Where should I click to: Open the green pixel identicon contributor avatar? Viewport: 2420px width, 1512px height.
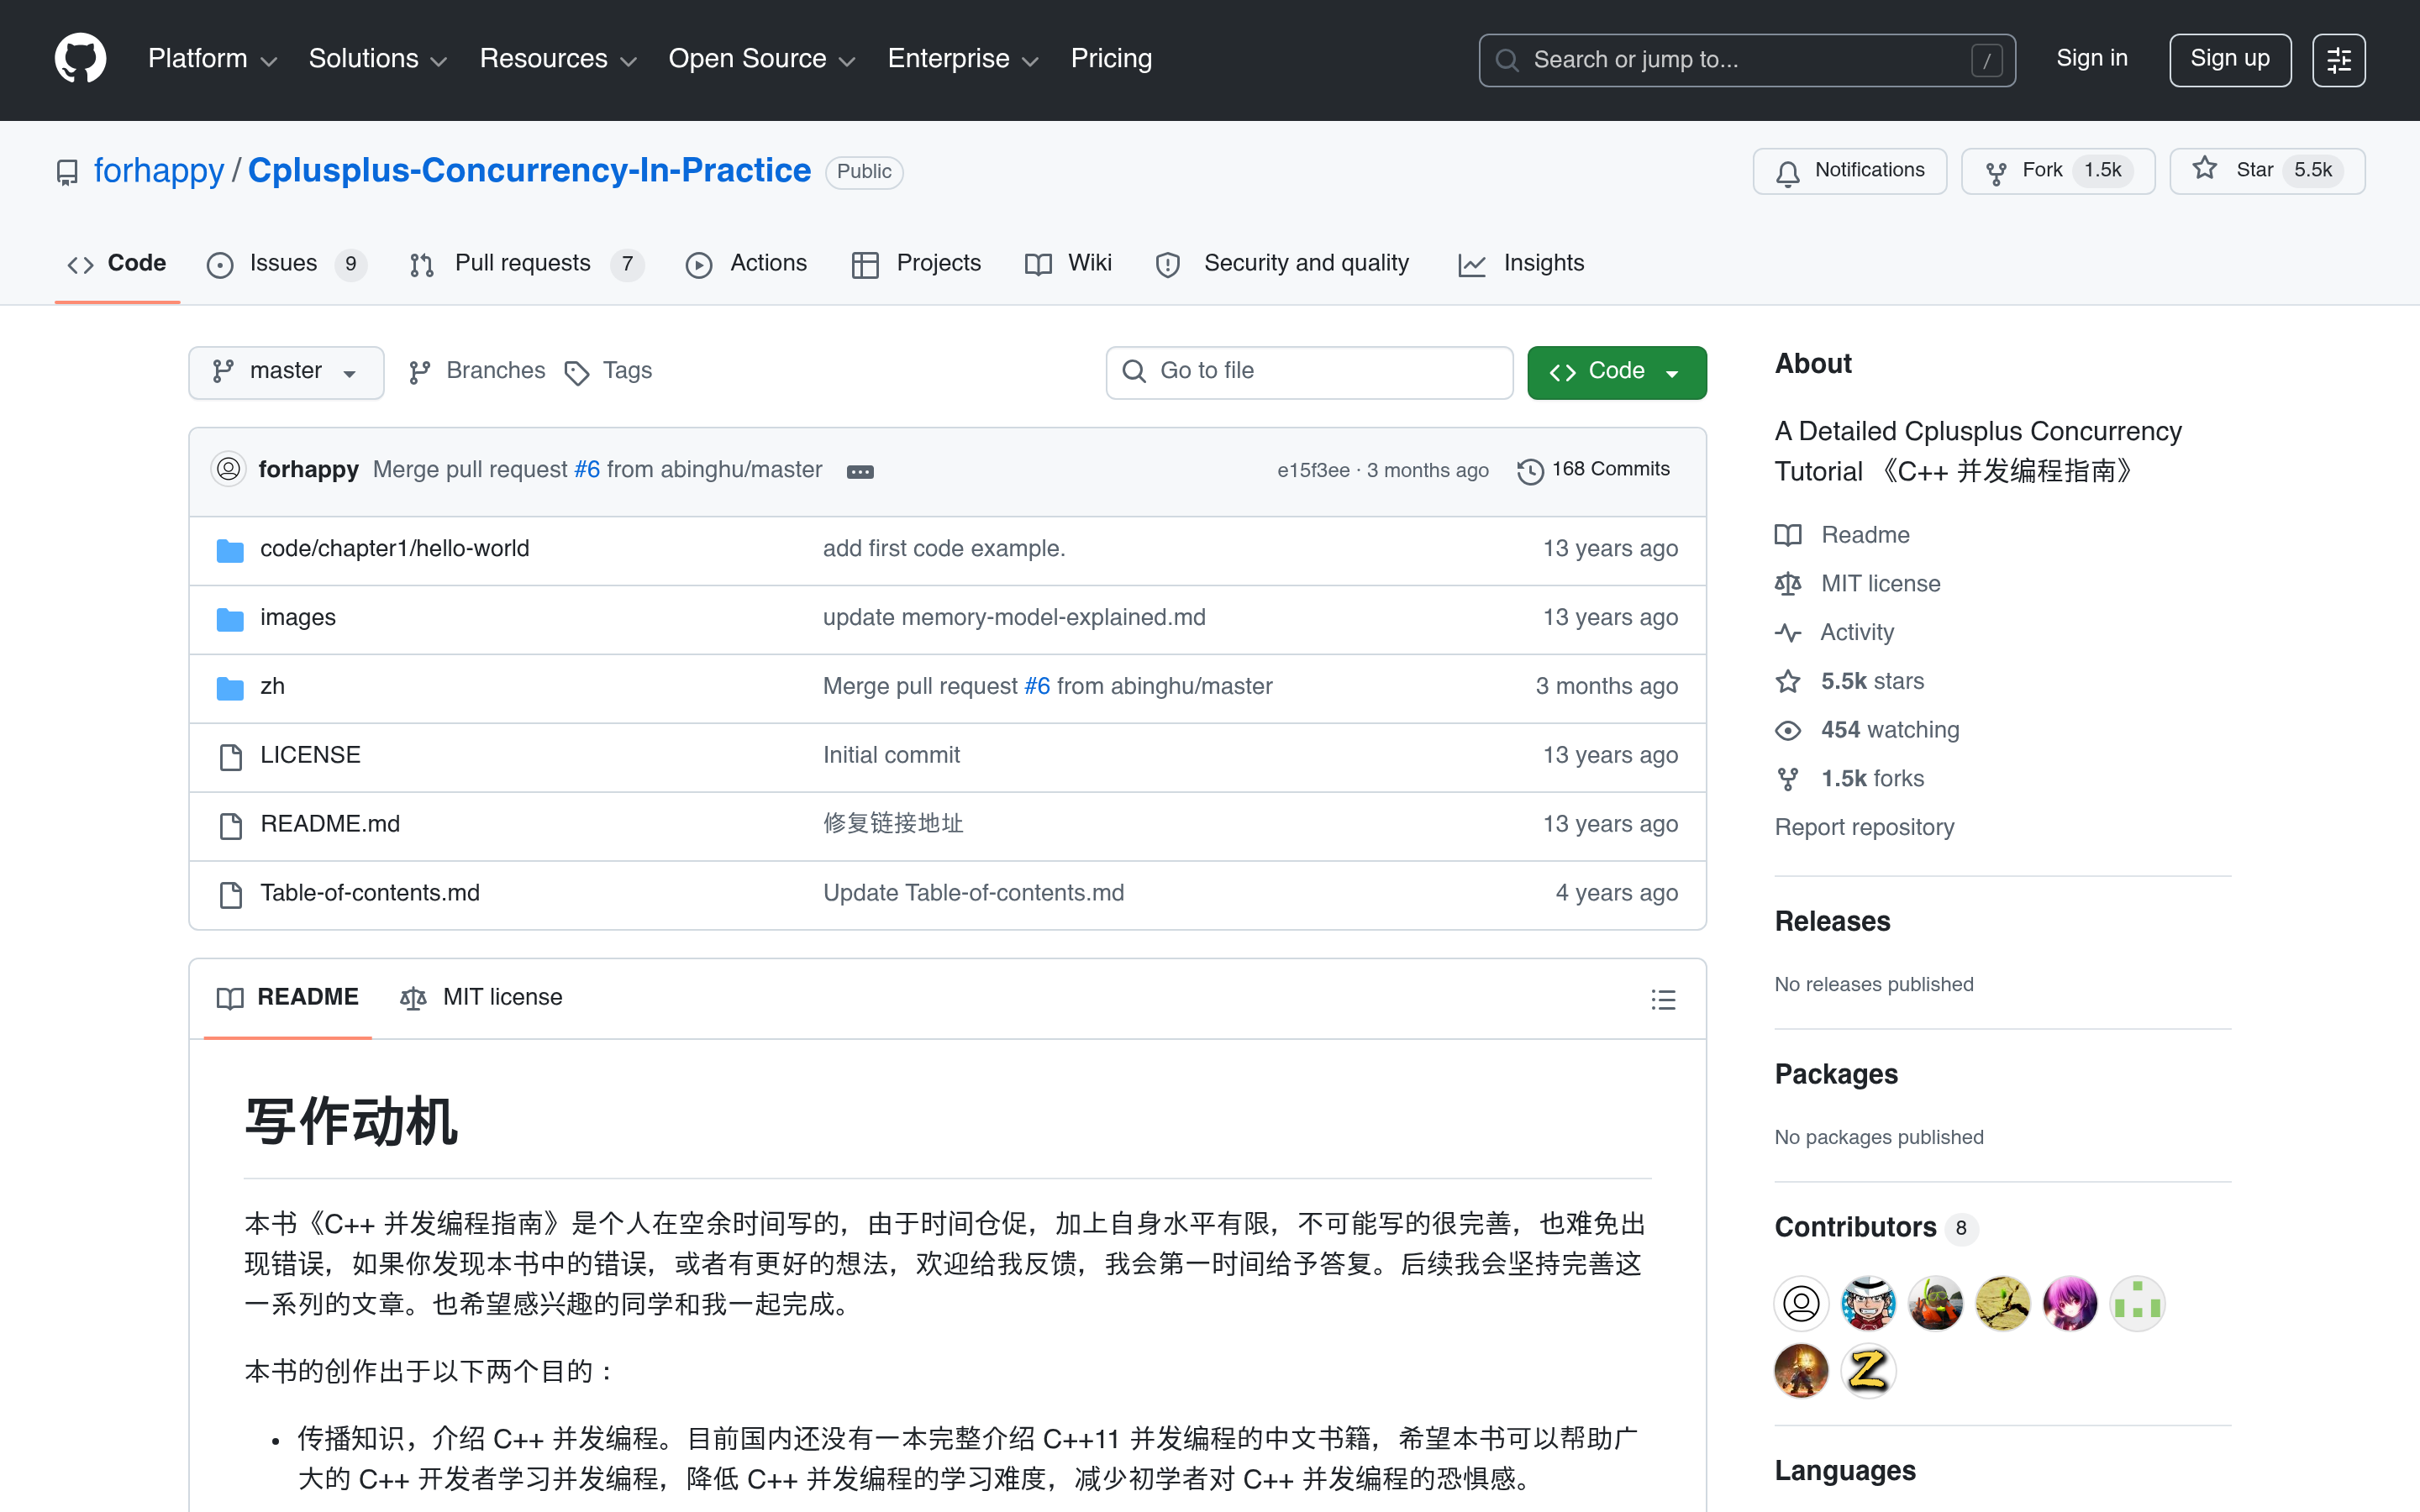tap(2137, 1304)
